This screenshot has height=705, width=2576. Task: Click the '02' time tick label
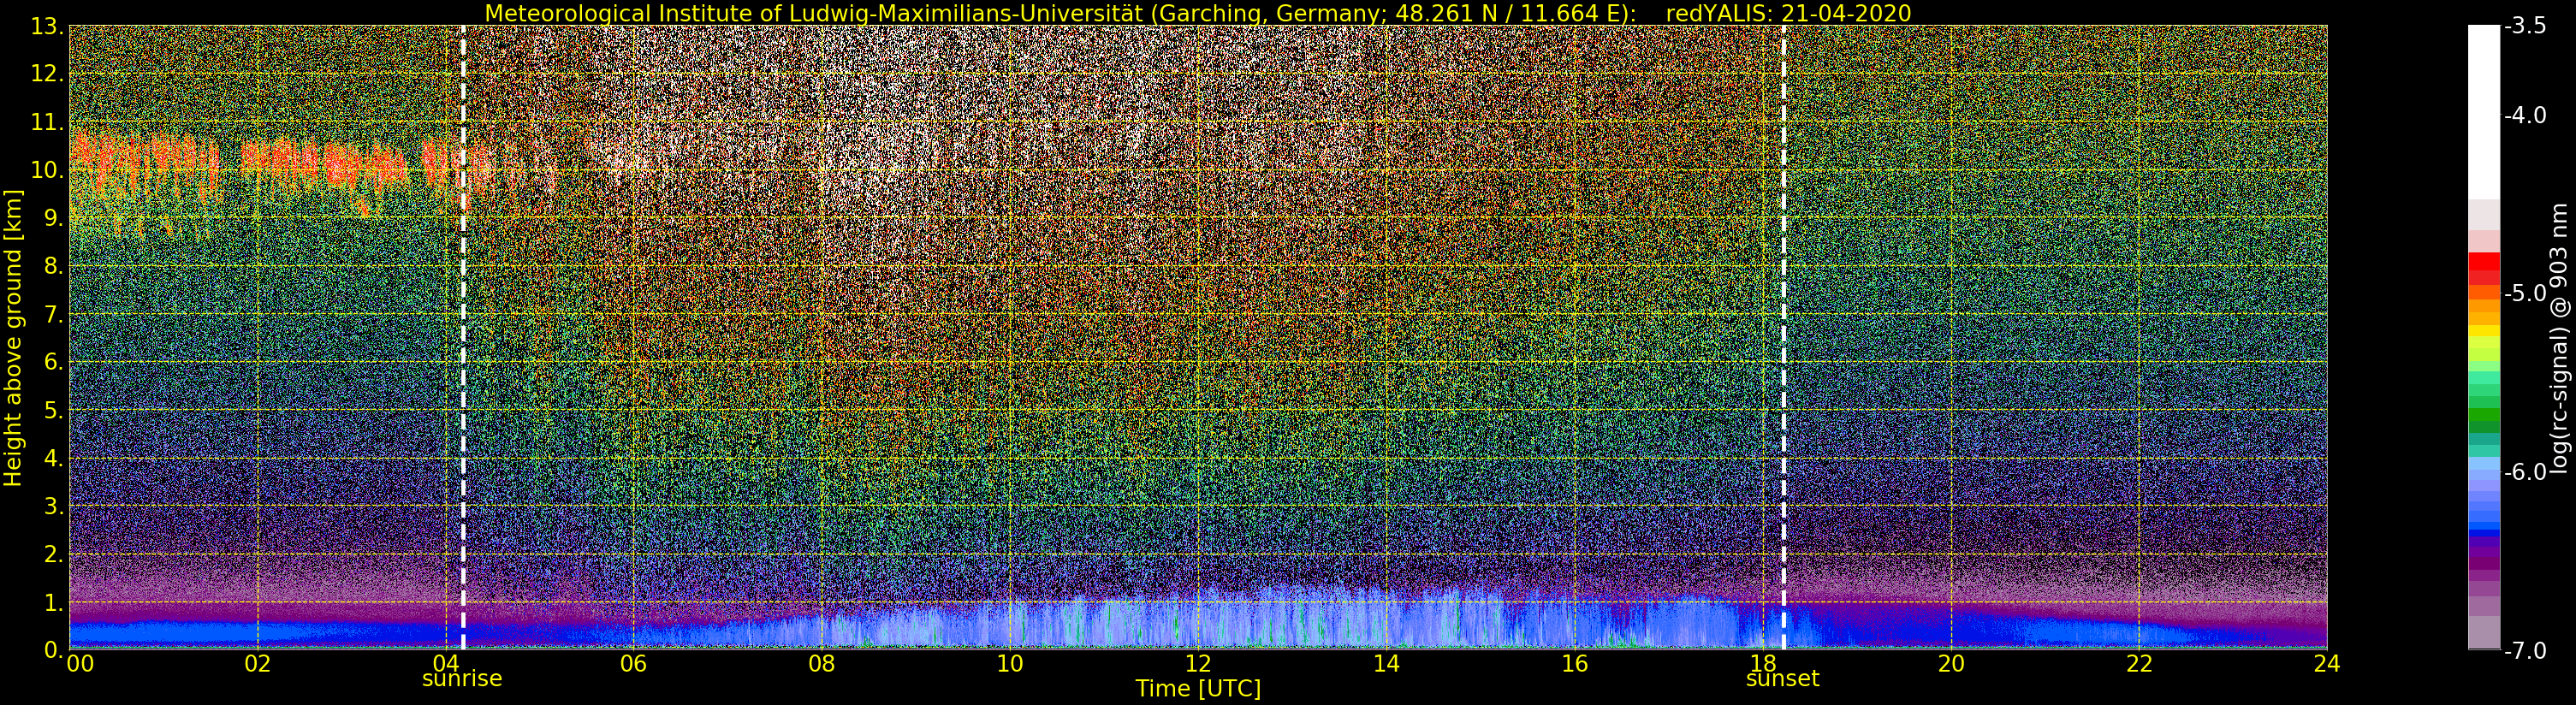(257, 663)
